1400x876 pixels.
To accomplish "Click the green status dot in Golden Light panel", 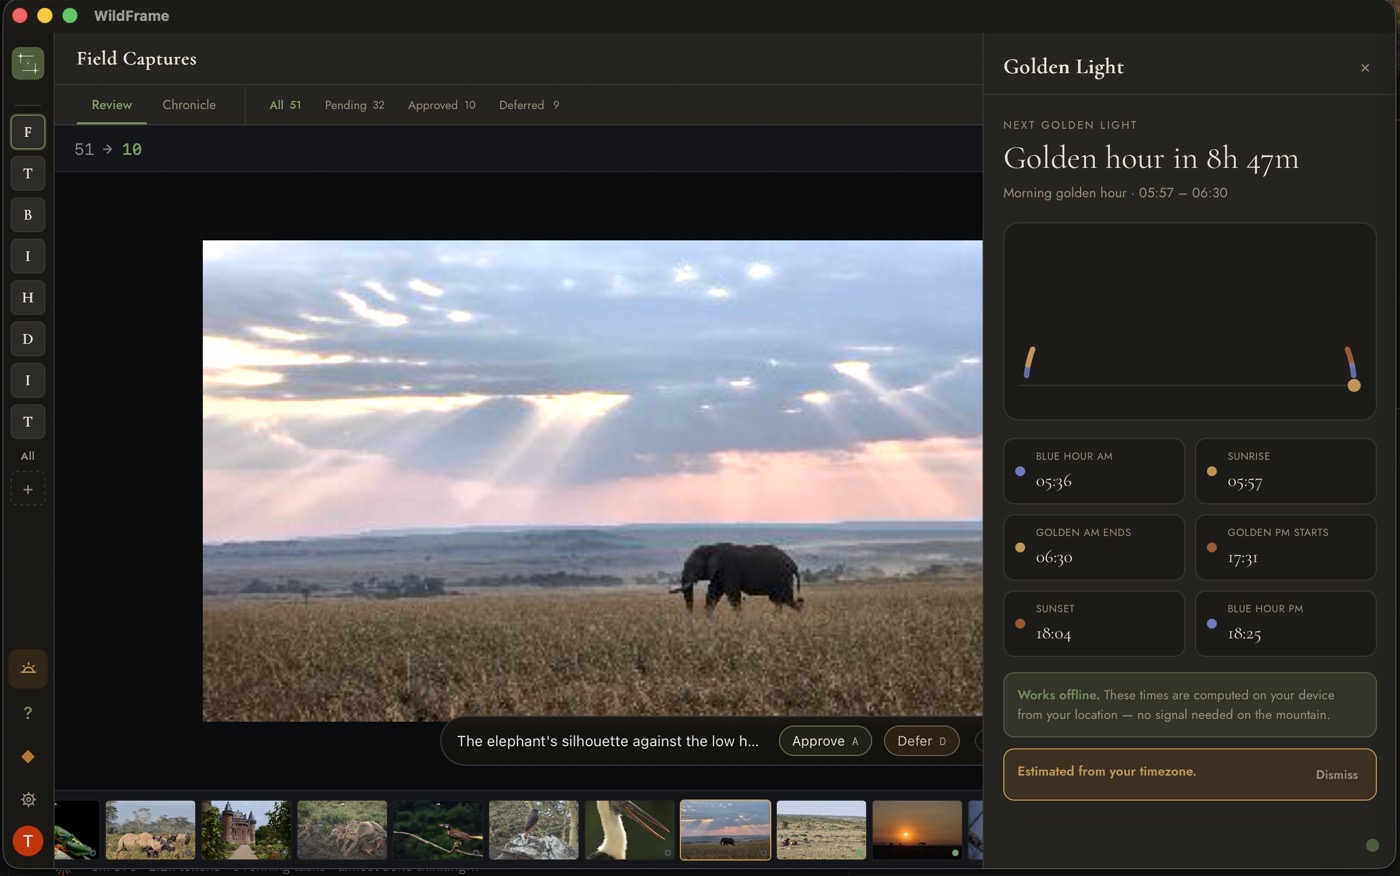I will [1372, 845].
